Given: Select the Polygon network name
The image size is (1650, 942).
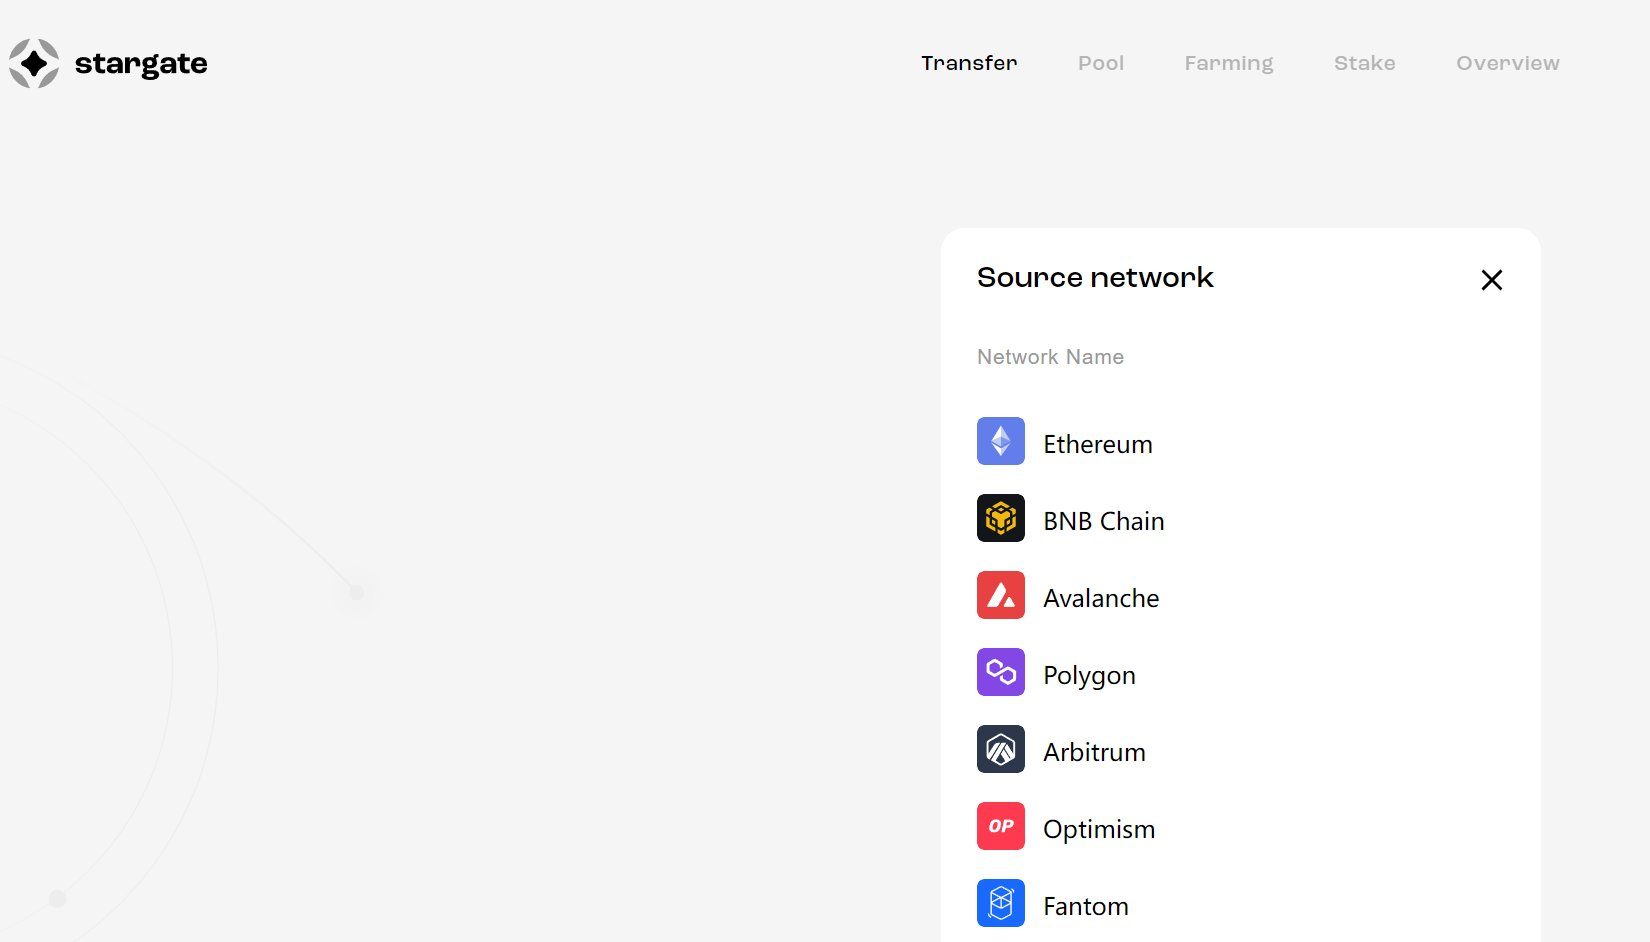Looking at the screenshot, I should (x=1089, y=675).
